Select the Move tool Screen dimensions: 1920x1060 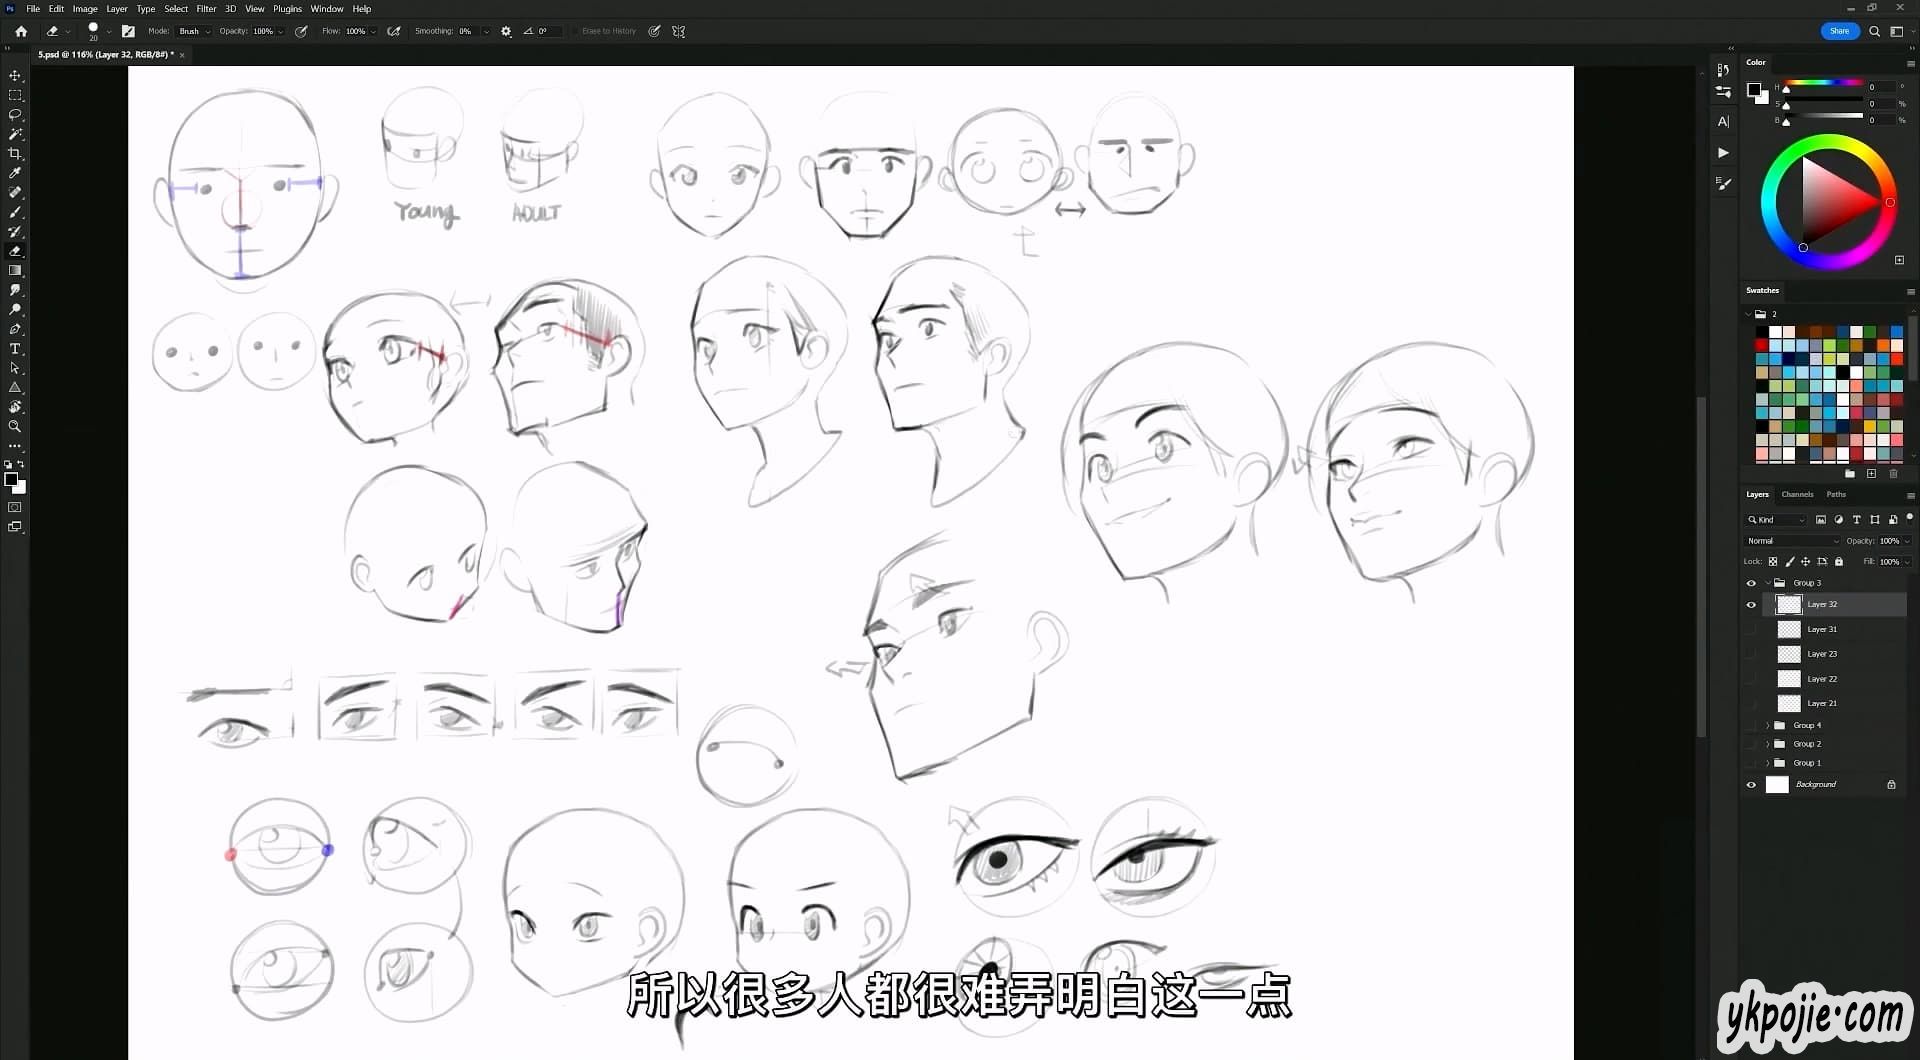(15, 76)
